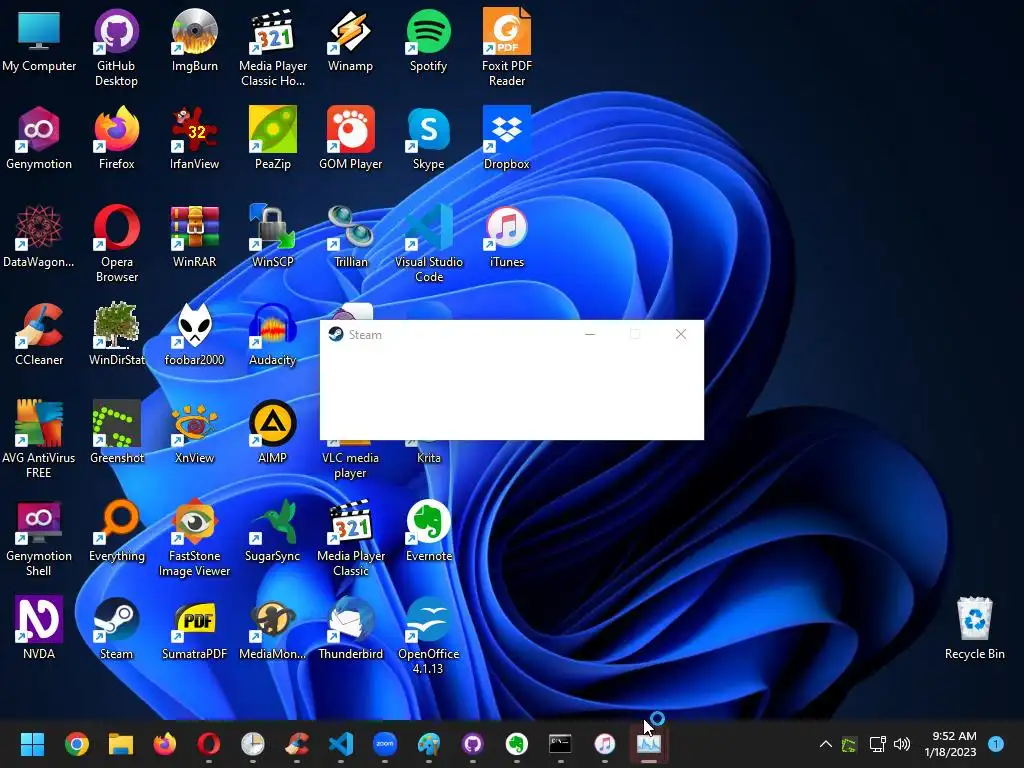The image size is (1024, 768).
Task: Select the Winamp desktop icon
Action: tap(350, 39)
